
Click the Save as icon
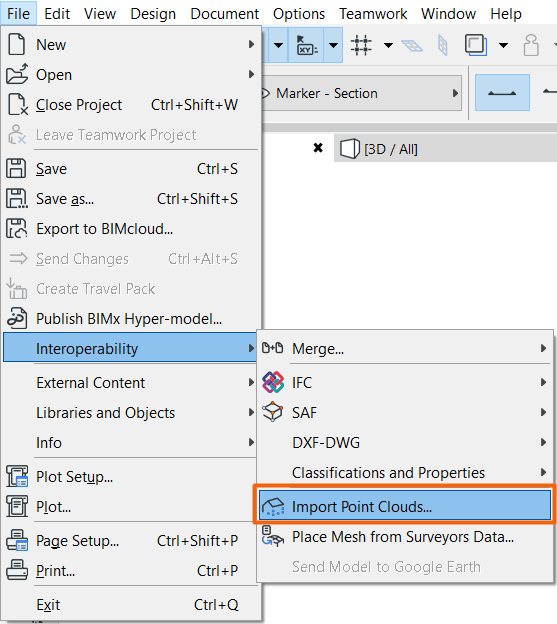[17, 199]
